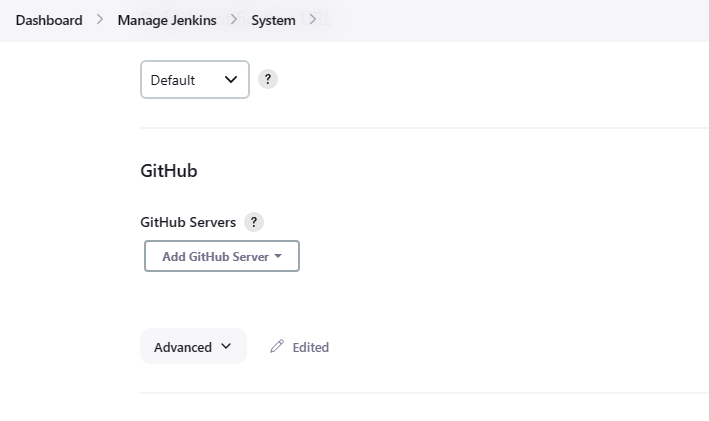
Task: Click the chevron after Dashboard breadcrumb
Action: (100, 20)
